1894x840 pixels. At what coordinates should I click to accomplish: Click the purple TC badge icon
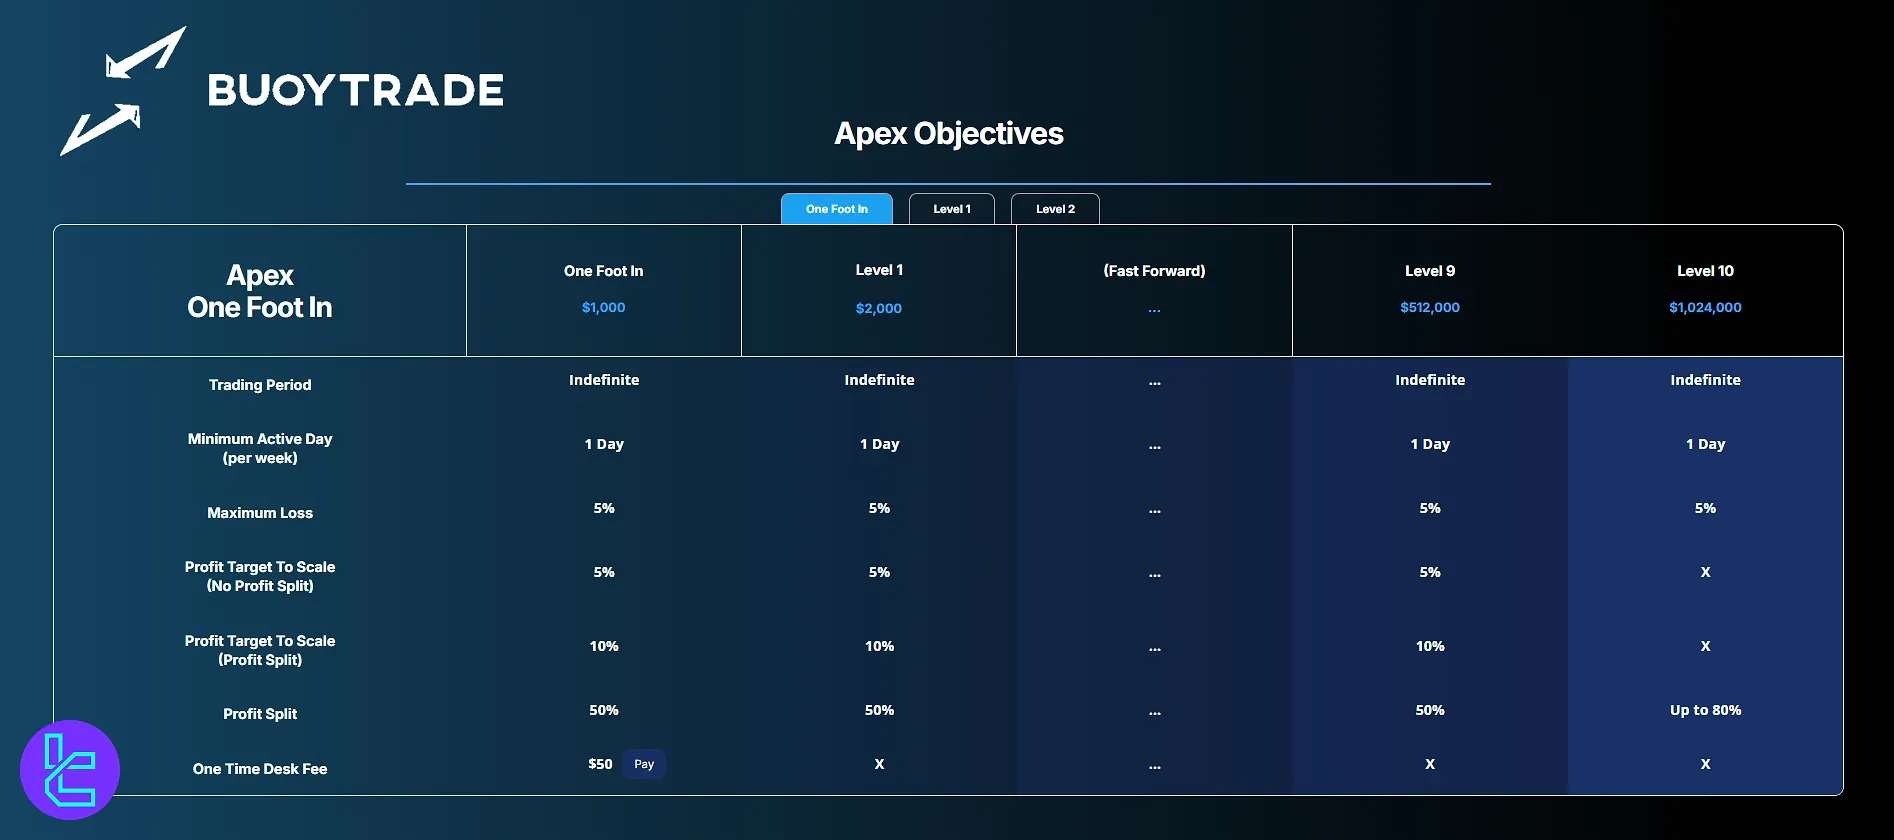coord(70,770)
